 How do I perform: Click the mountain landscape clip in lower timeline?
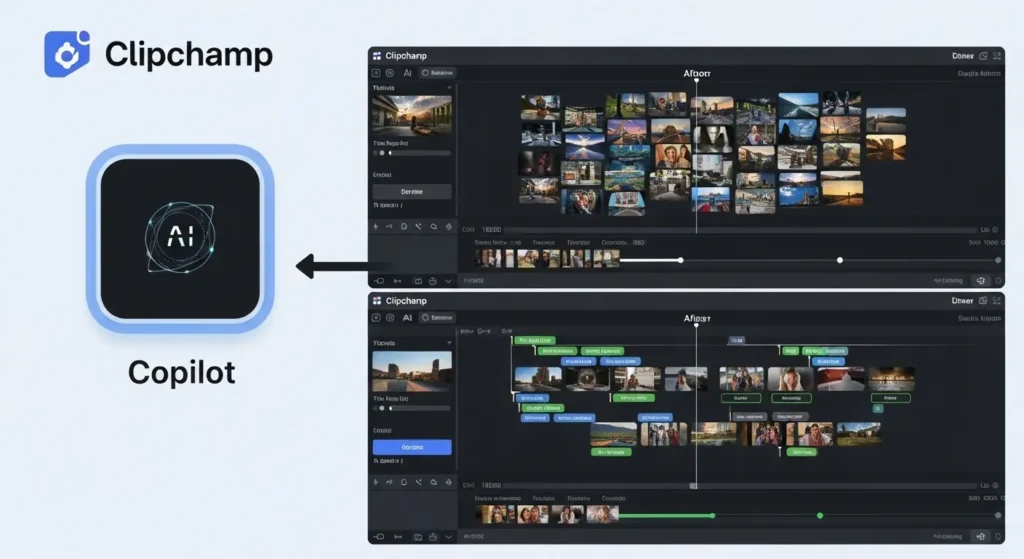tap(613, 434)
